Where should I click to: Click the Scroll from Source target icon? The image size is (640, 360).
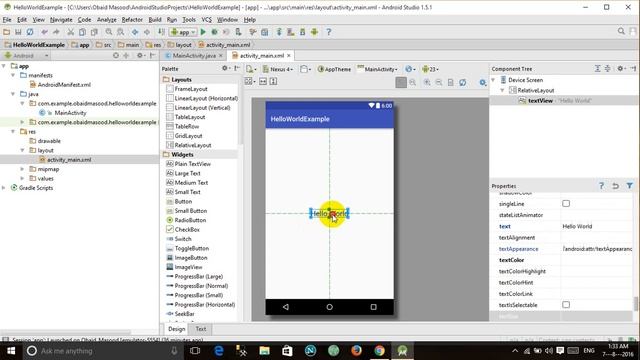[x=116, y=56]
